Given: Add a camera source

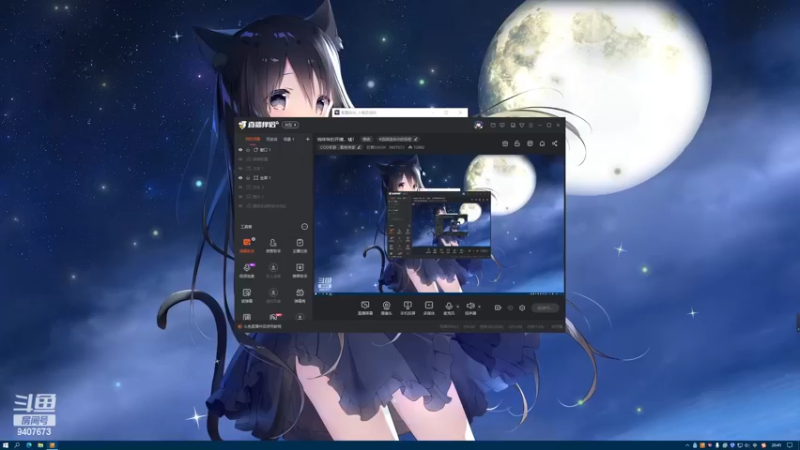Looking at the screenshot, I should click(386, 307).
